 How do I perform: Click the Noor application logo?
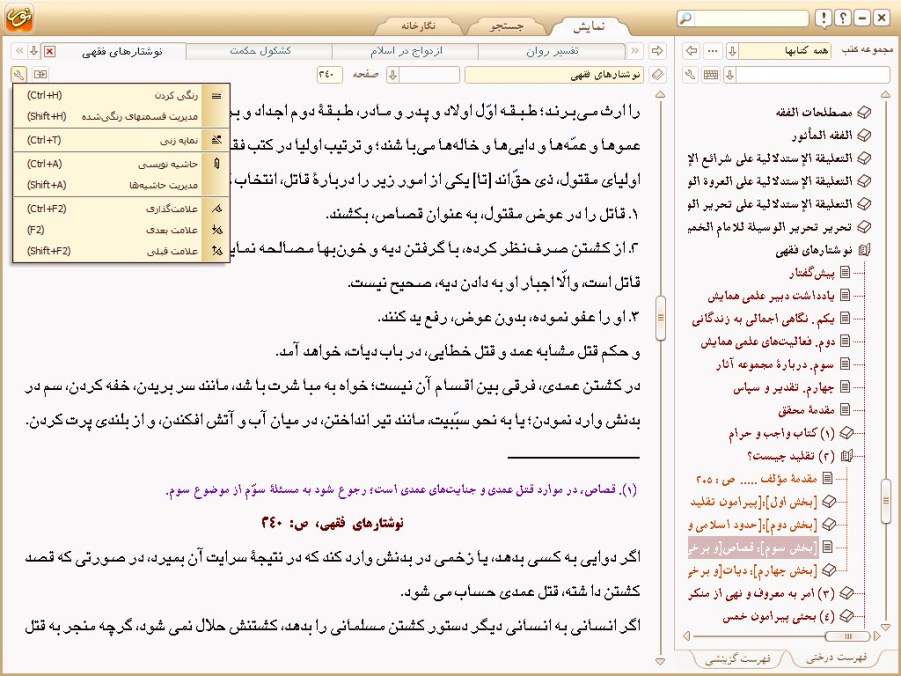click(x=19, y=17)
